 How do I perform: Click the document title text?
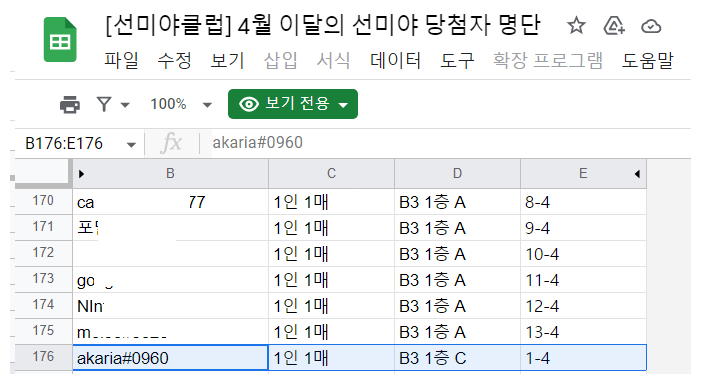coord(322,25)
